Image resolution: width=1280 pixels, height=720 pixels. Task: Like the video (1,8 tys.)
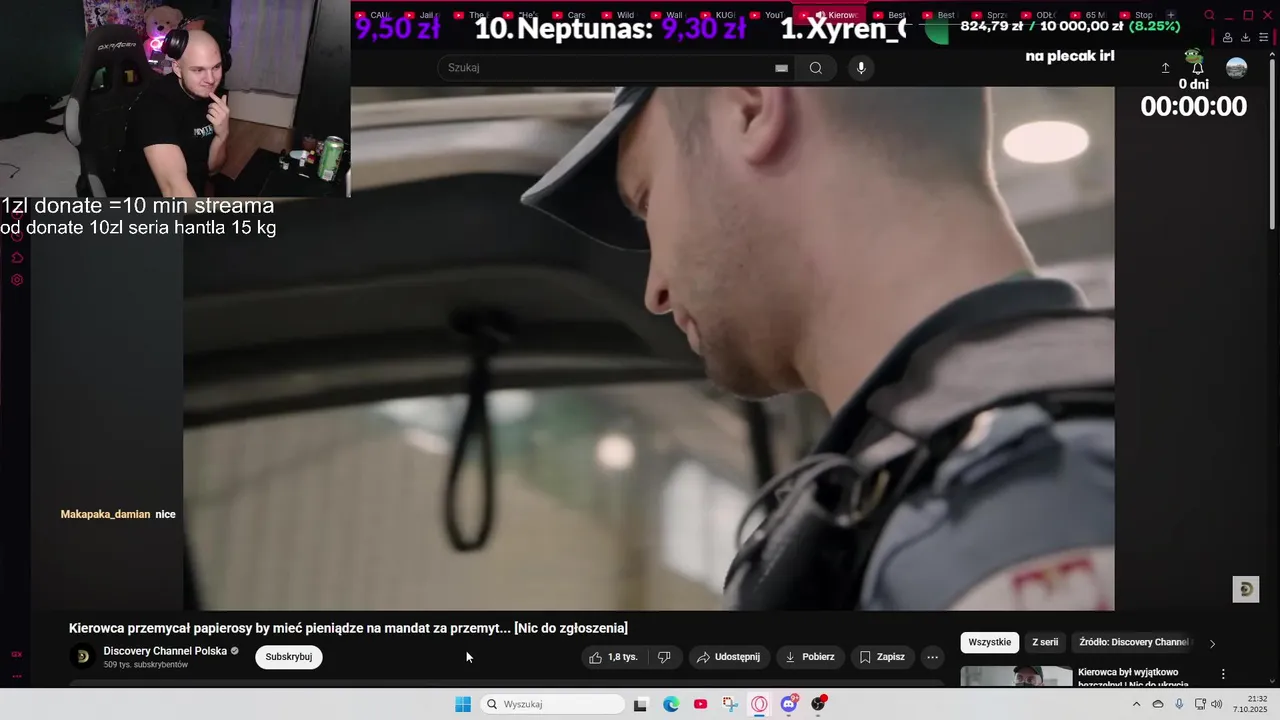pos(613,657)
